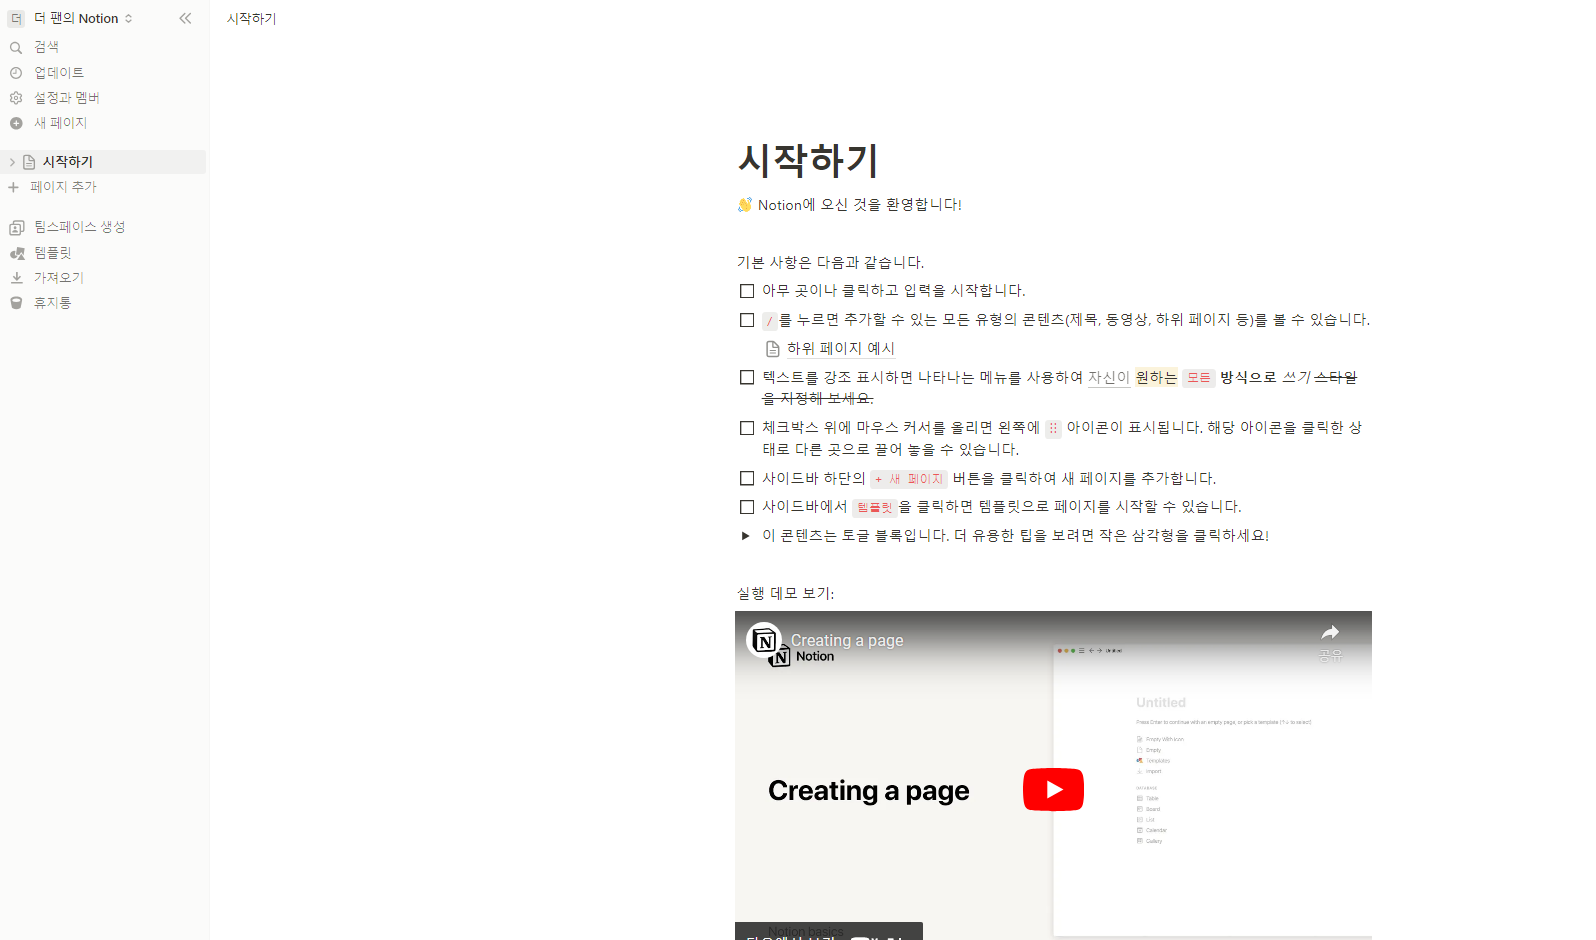Expand the toggle block triangle '이 콘텐츠는 토글 블록입니다'
The width and height of the screenshot is (1596, 940).
746,536
